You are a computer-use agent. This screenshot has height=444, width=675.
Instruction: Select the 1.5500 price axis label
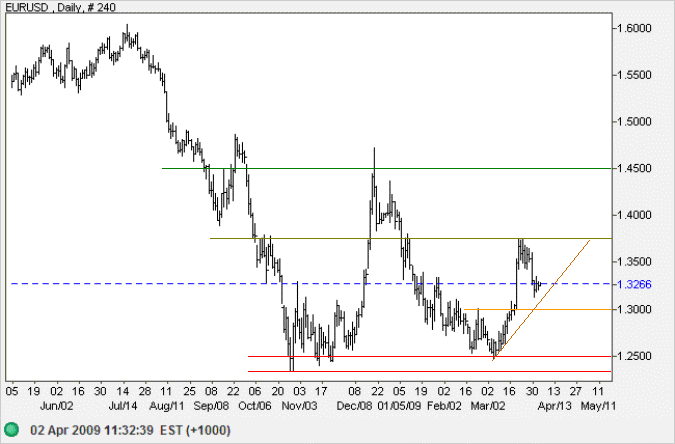pos(634,75)
